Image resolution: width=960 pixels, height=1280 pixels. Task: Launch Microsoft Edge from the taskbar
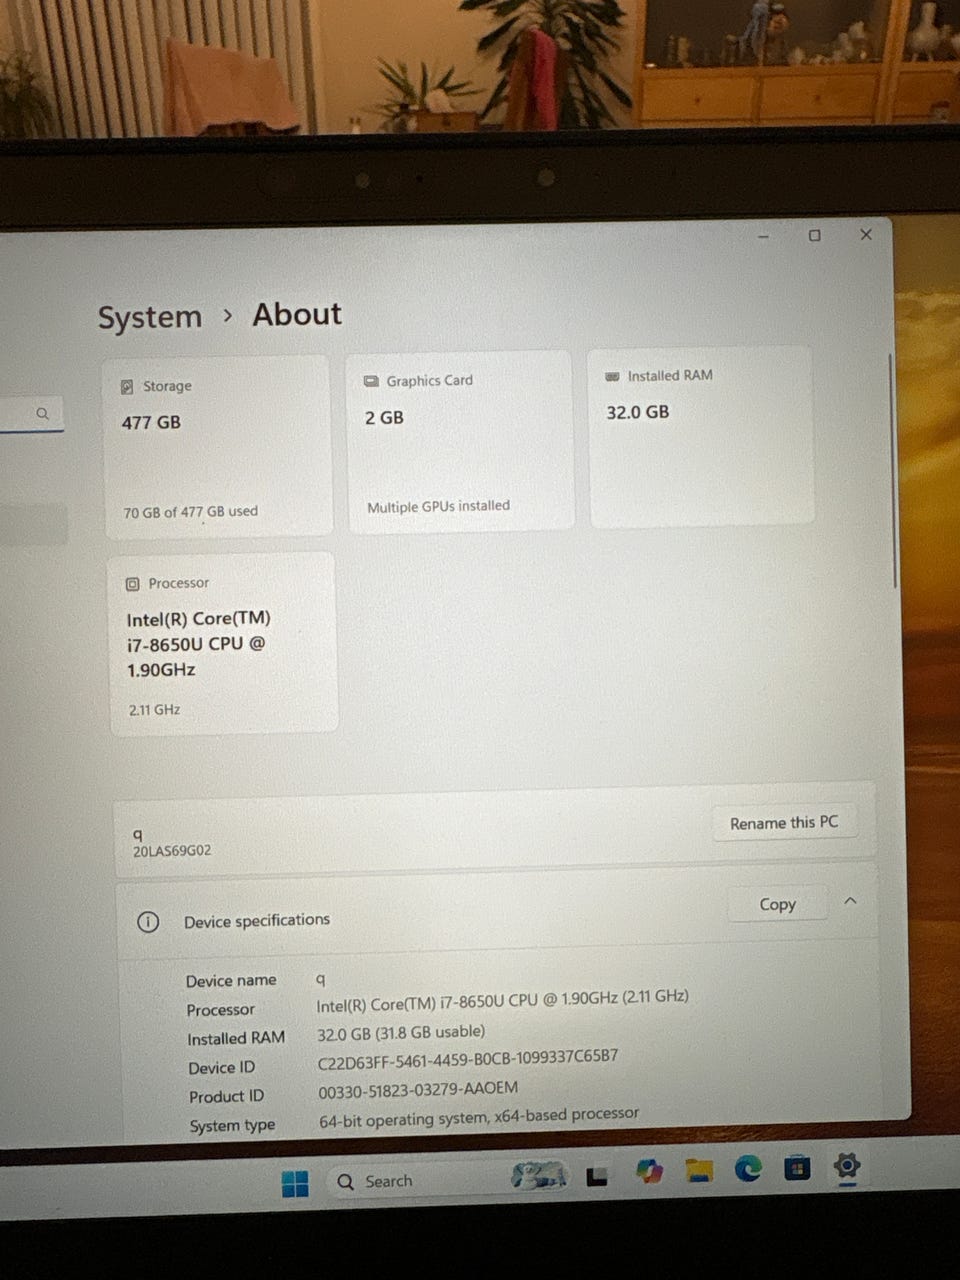click(x=748, y=1168)
